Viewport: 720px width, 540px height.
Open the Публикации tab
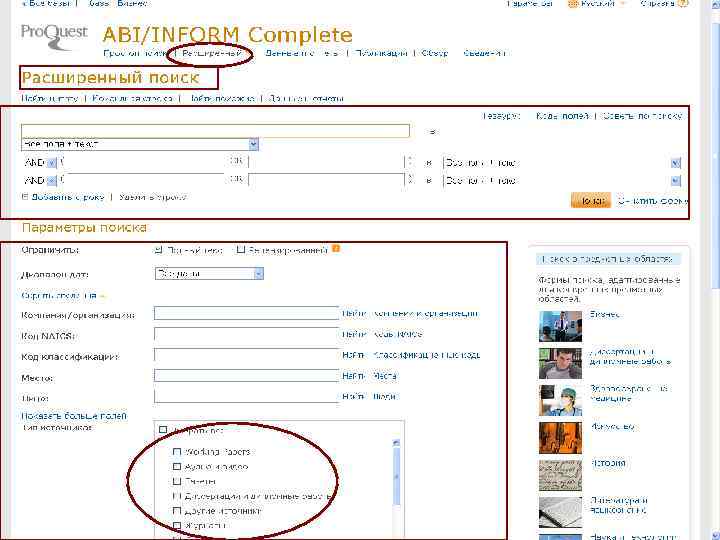381,53
